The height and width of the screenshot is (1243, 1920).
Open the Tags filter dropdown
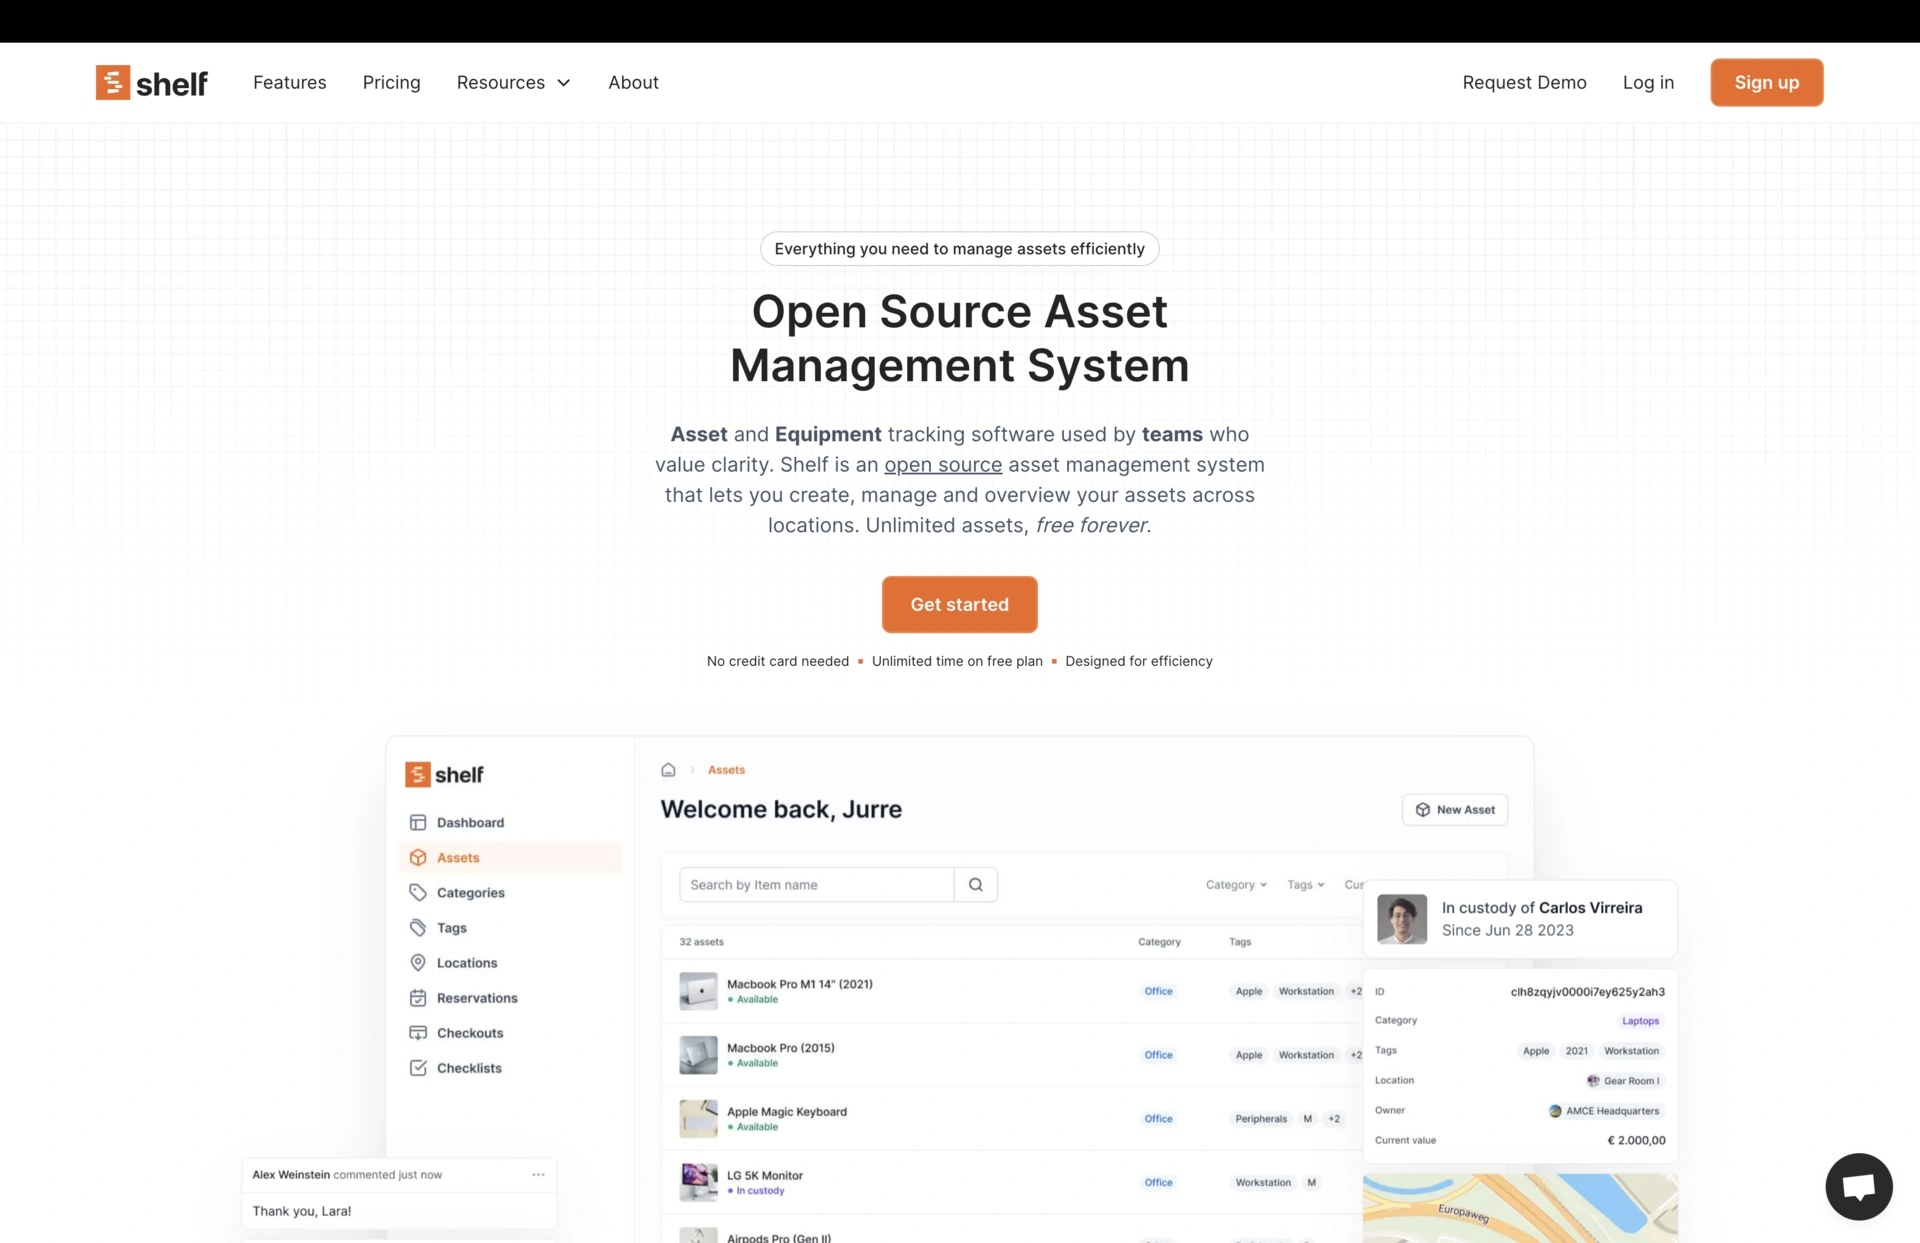click(1305, 884)
